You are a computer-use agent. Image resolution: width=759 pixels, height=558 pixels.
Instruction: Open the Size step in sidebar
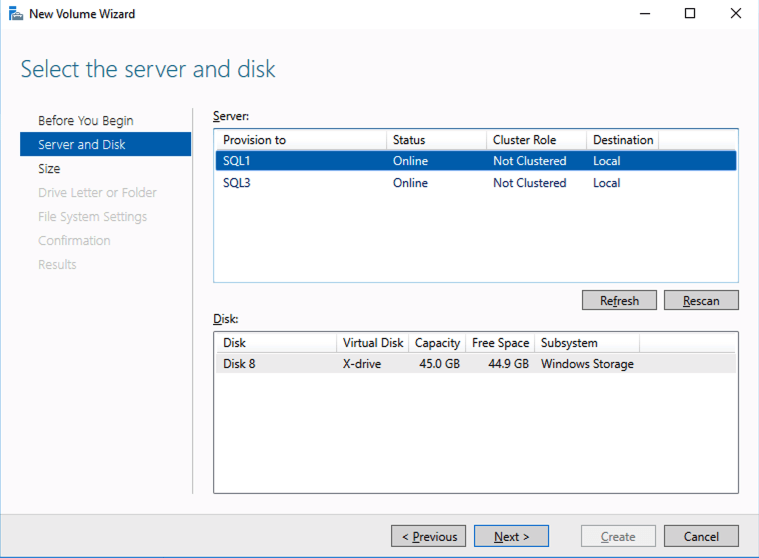(49, 169)
